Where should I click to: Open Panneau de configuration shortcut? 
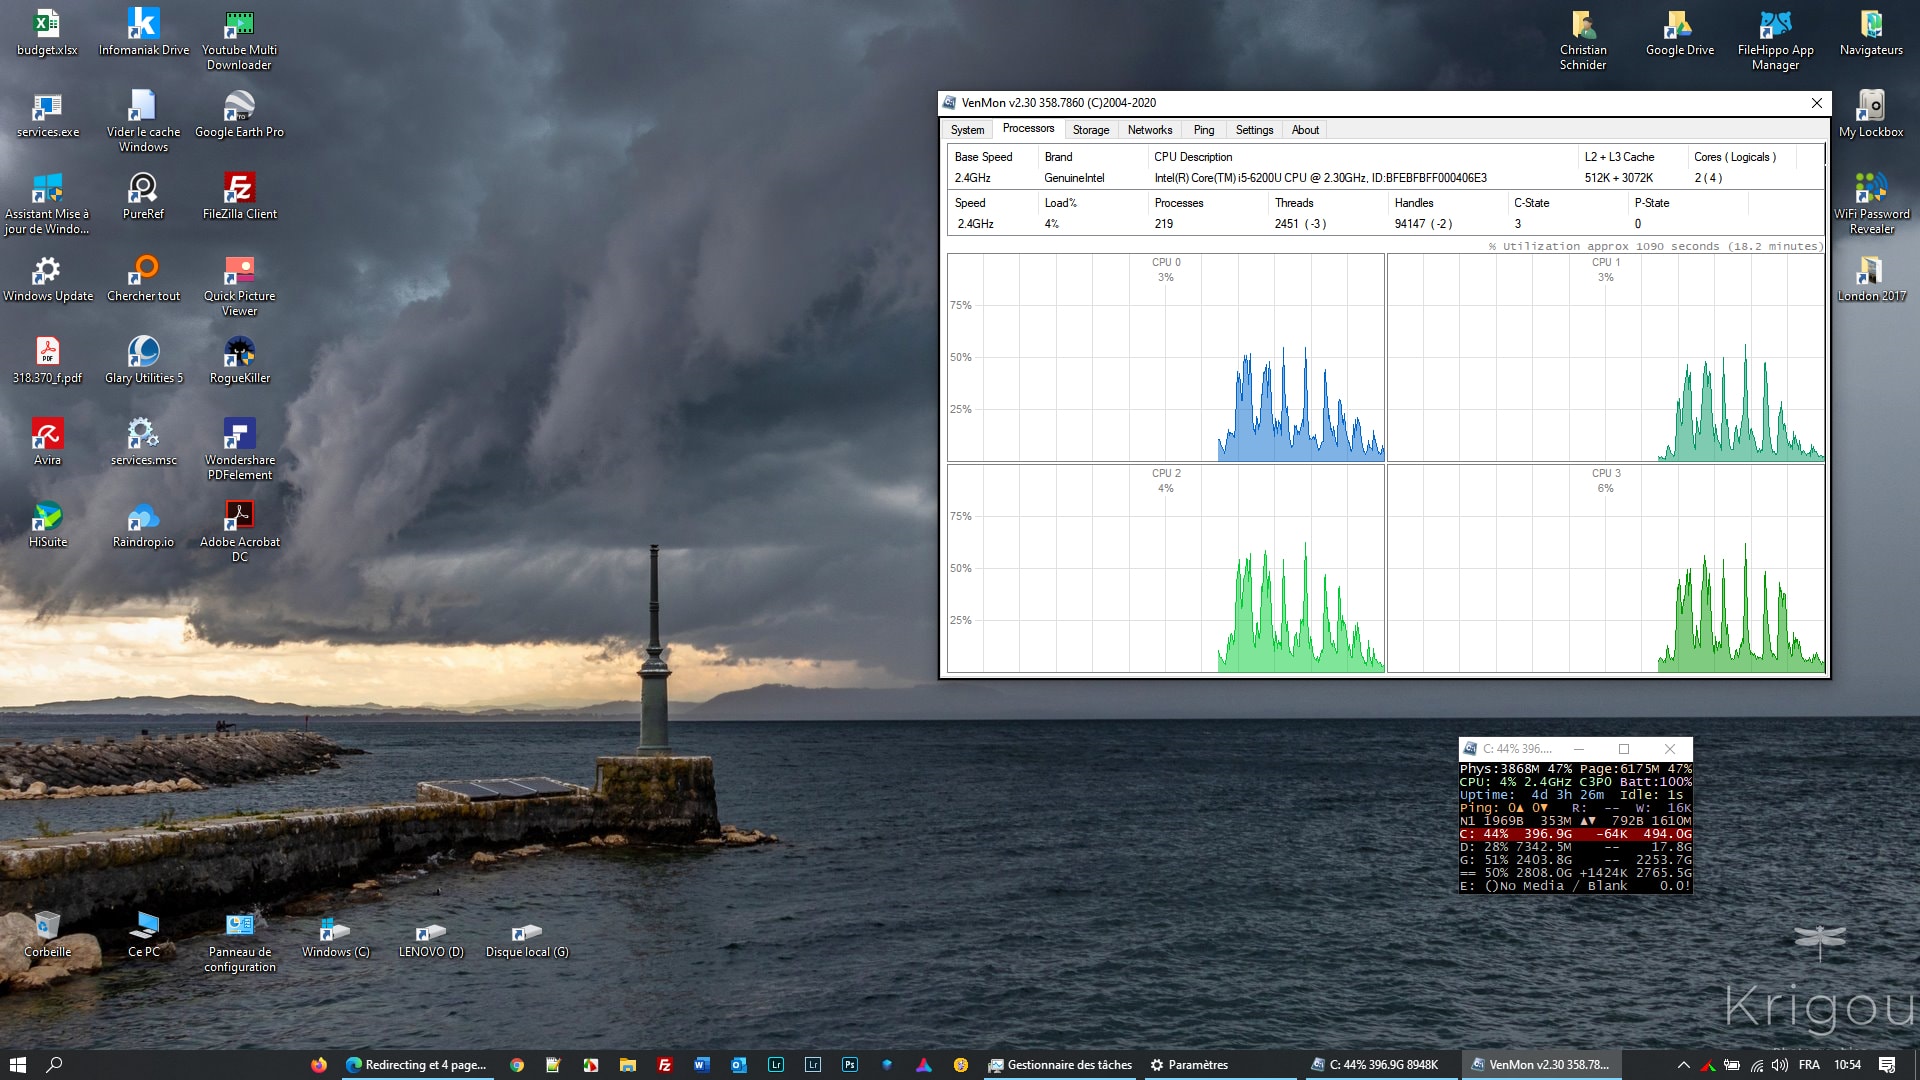point(239,941)
